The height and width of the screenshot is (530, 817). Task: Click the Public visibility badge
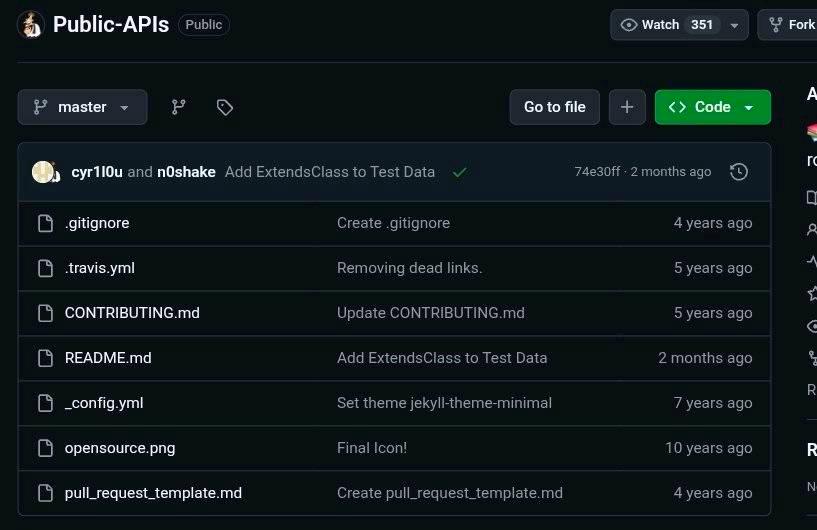(x=204, y=24)
